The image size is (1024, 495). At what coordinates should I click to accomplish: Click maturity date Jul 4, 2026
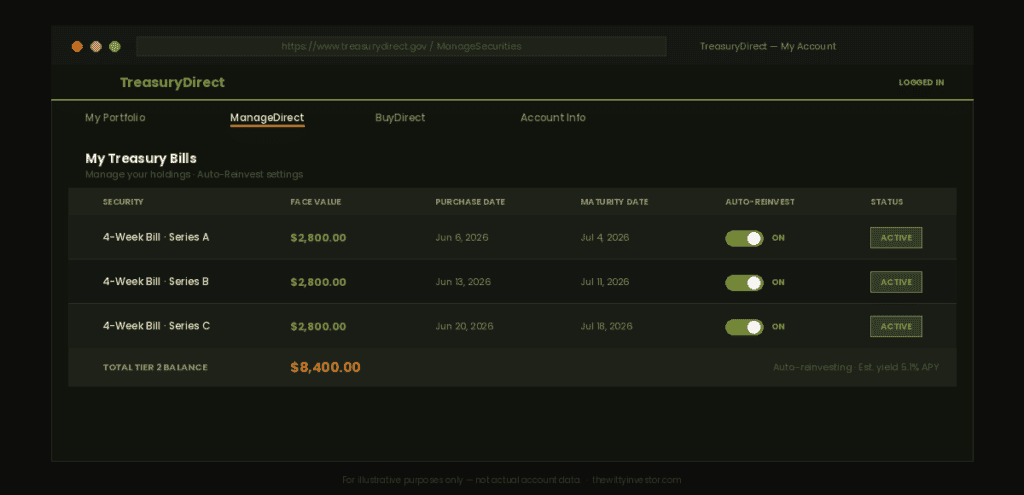pyautogui.click(x=605, y=238)
